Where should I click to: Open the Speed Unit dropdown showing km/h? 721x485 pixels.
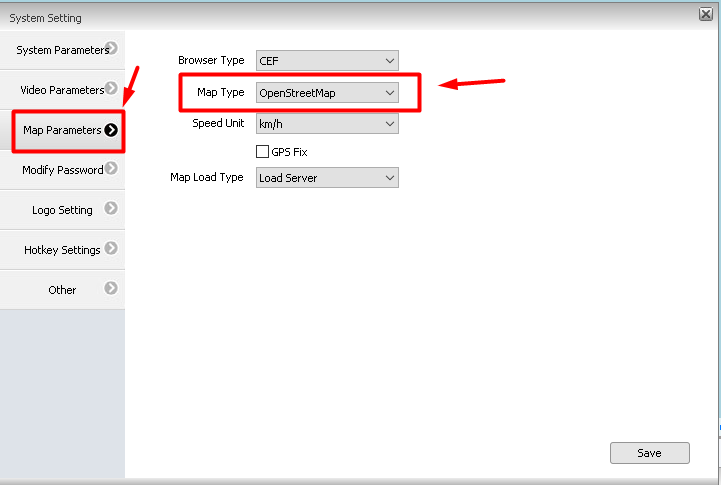tap(327, 124)
